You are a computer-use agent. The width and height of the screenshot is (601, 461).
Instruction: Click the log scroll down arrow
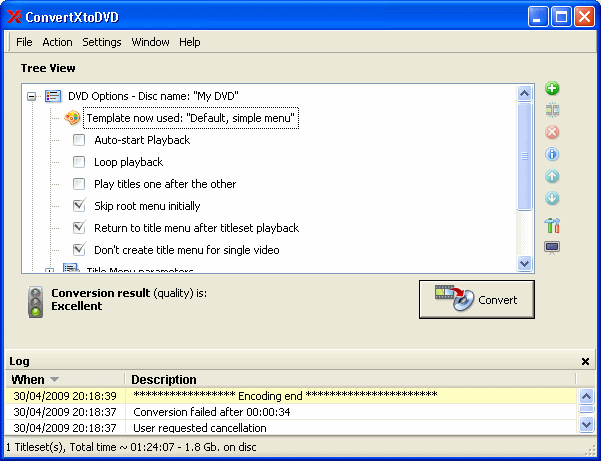(586, 424)
